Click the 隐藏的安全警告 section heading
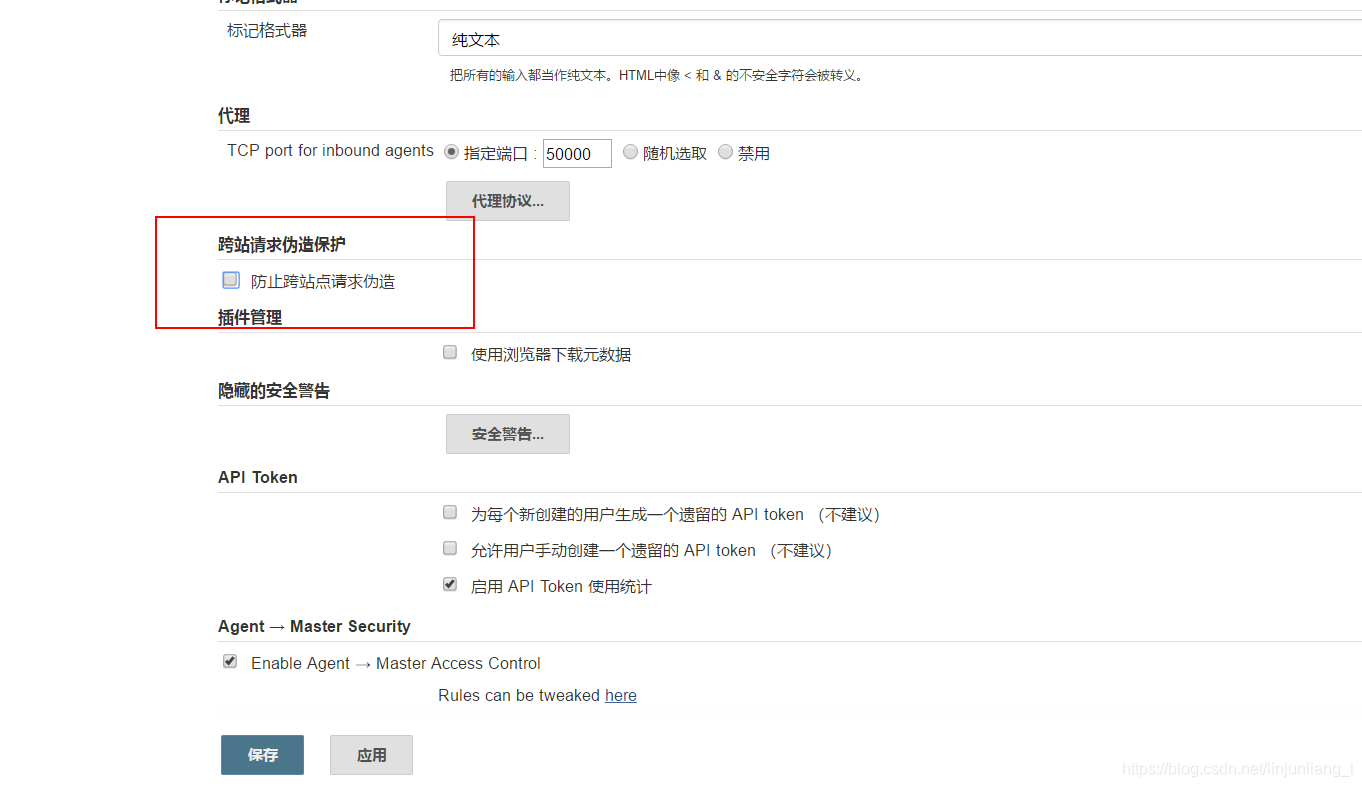Viewport: 1362px width, 787px height. click(x=274, y=391)
